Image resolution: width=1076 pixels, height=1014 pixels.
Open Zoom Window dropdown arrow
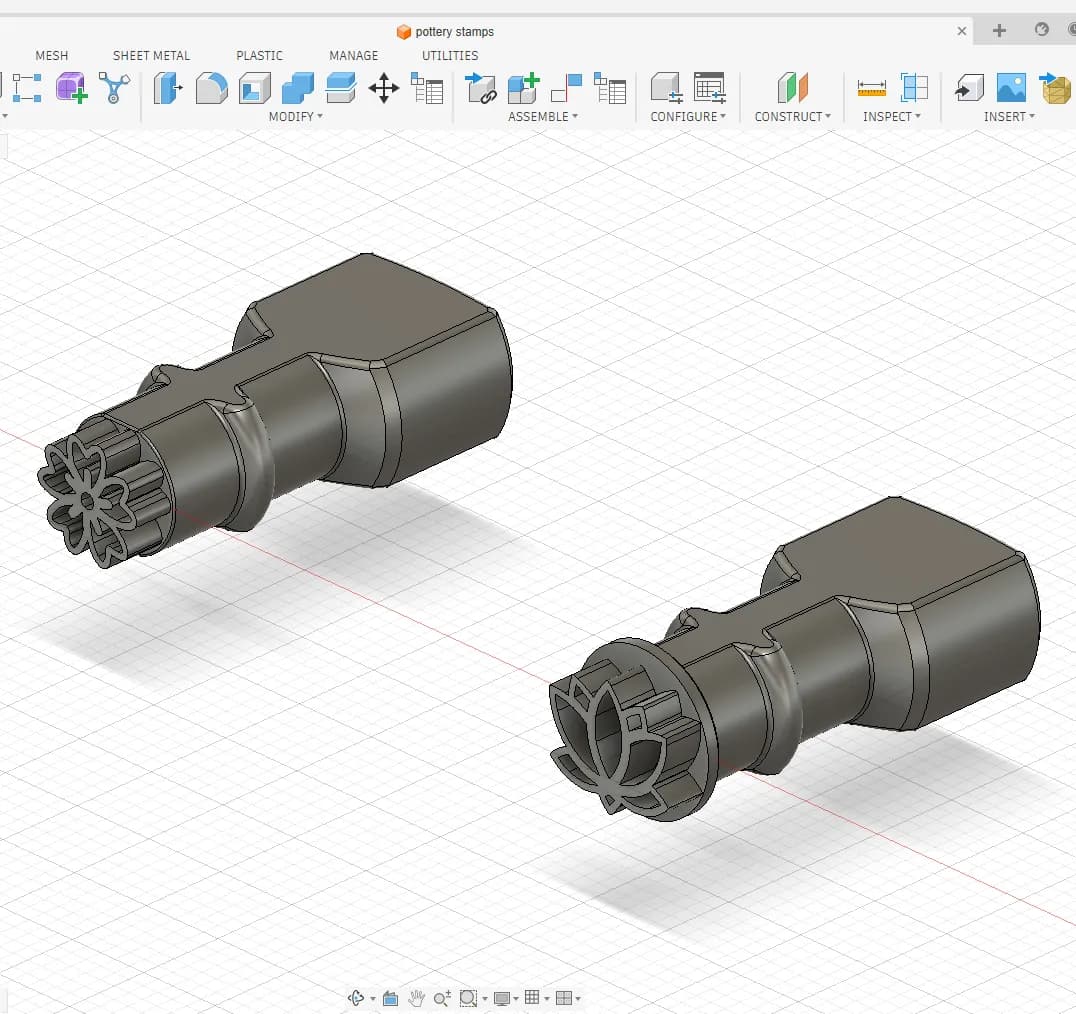tap(484, 999)
